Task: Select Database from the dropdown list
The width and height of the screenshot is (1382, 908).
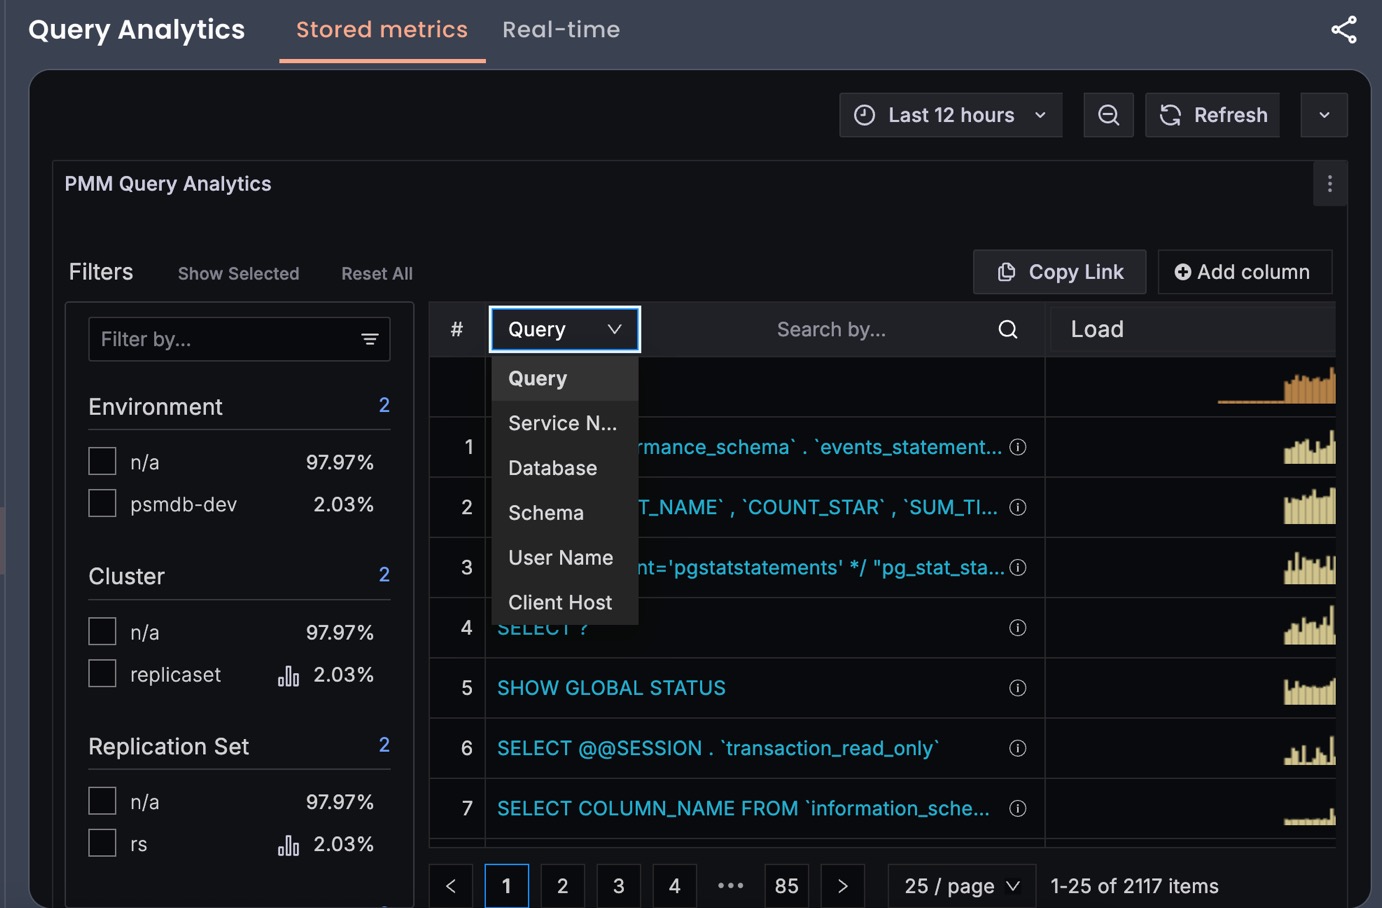Action: coord(552,468)
